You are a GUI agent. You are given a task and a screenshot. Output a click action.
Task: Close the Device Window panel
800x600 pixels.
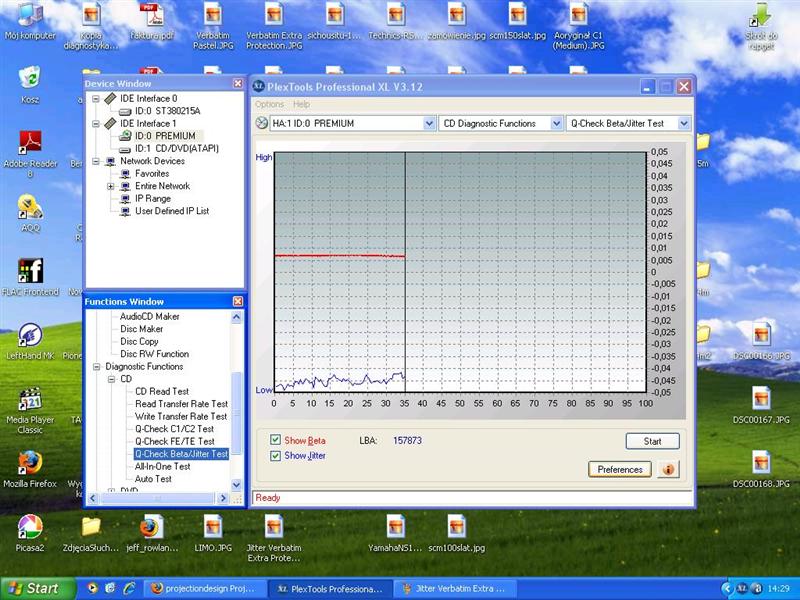(x=238, y=83)
